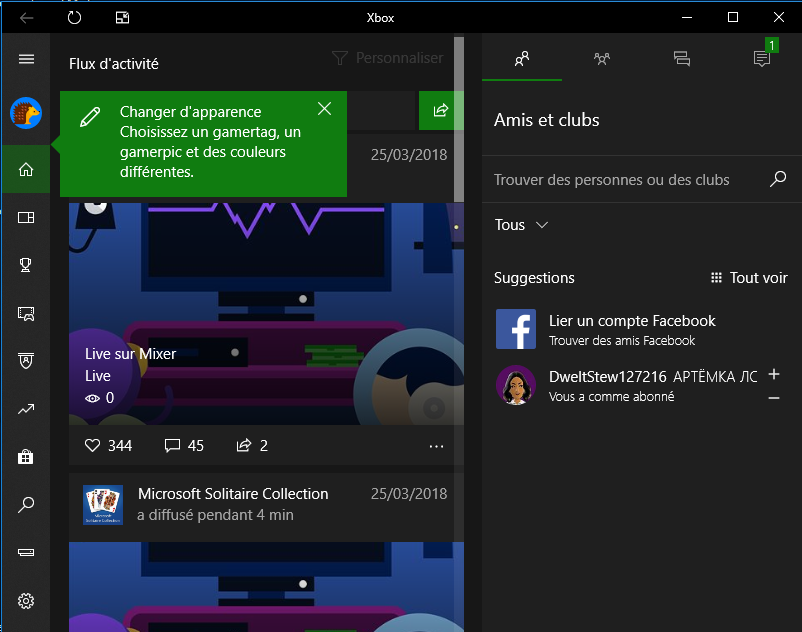Open the Live sur Mixer stream thumbnail
This screenshot has height=632, width=802.
pos(266,313)
